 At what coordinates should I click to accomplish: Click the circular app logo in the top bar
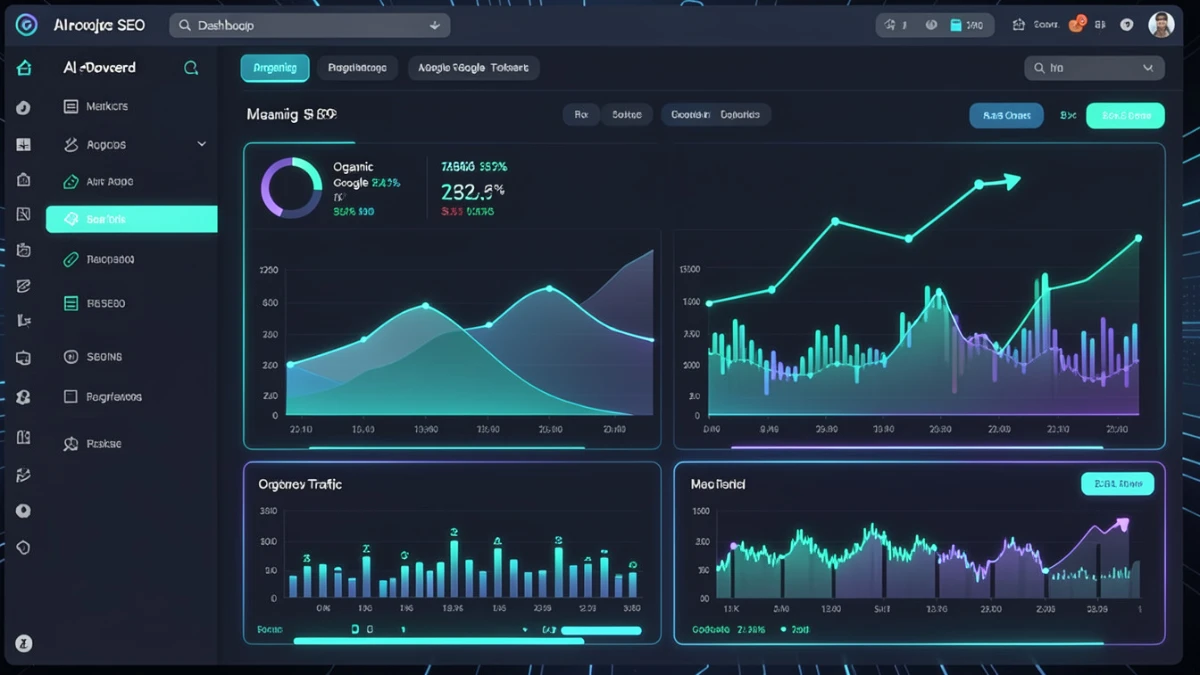tap(25, 25)
